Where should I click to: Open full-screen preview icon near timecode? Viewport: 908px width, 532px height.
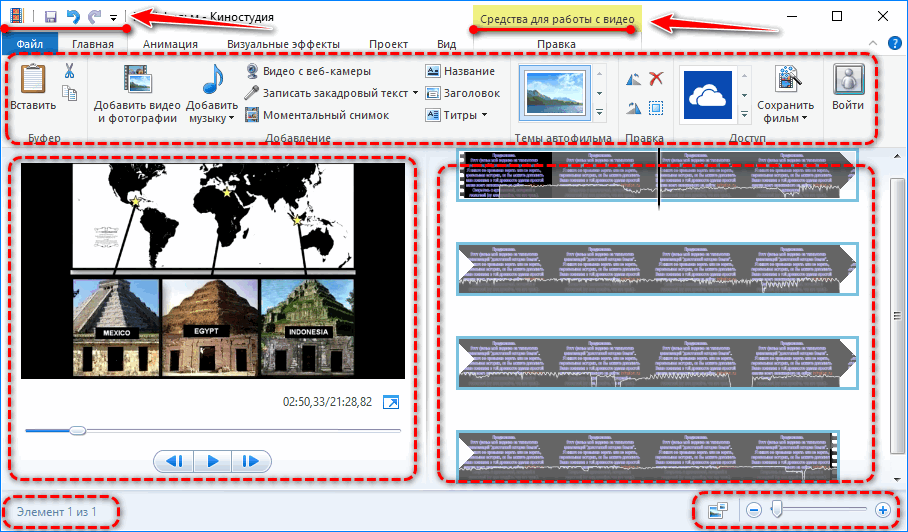click(x=391, y=402)
